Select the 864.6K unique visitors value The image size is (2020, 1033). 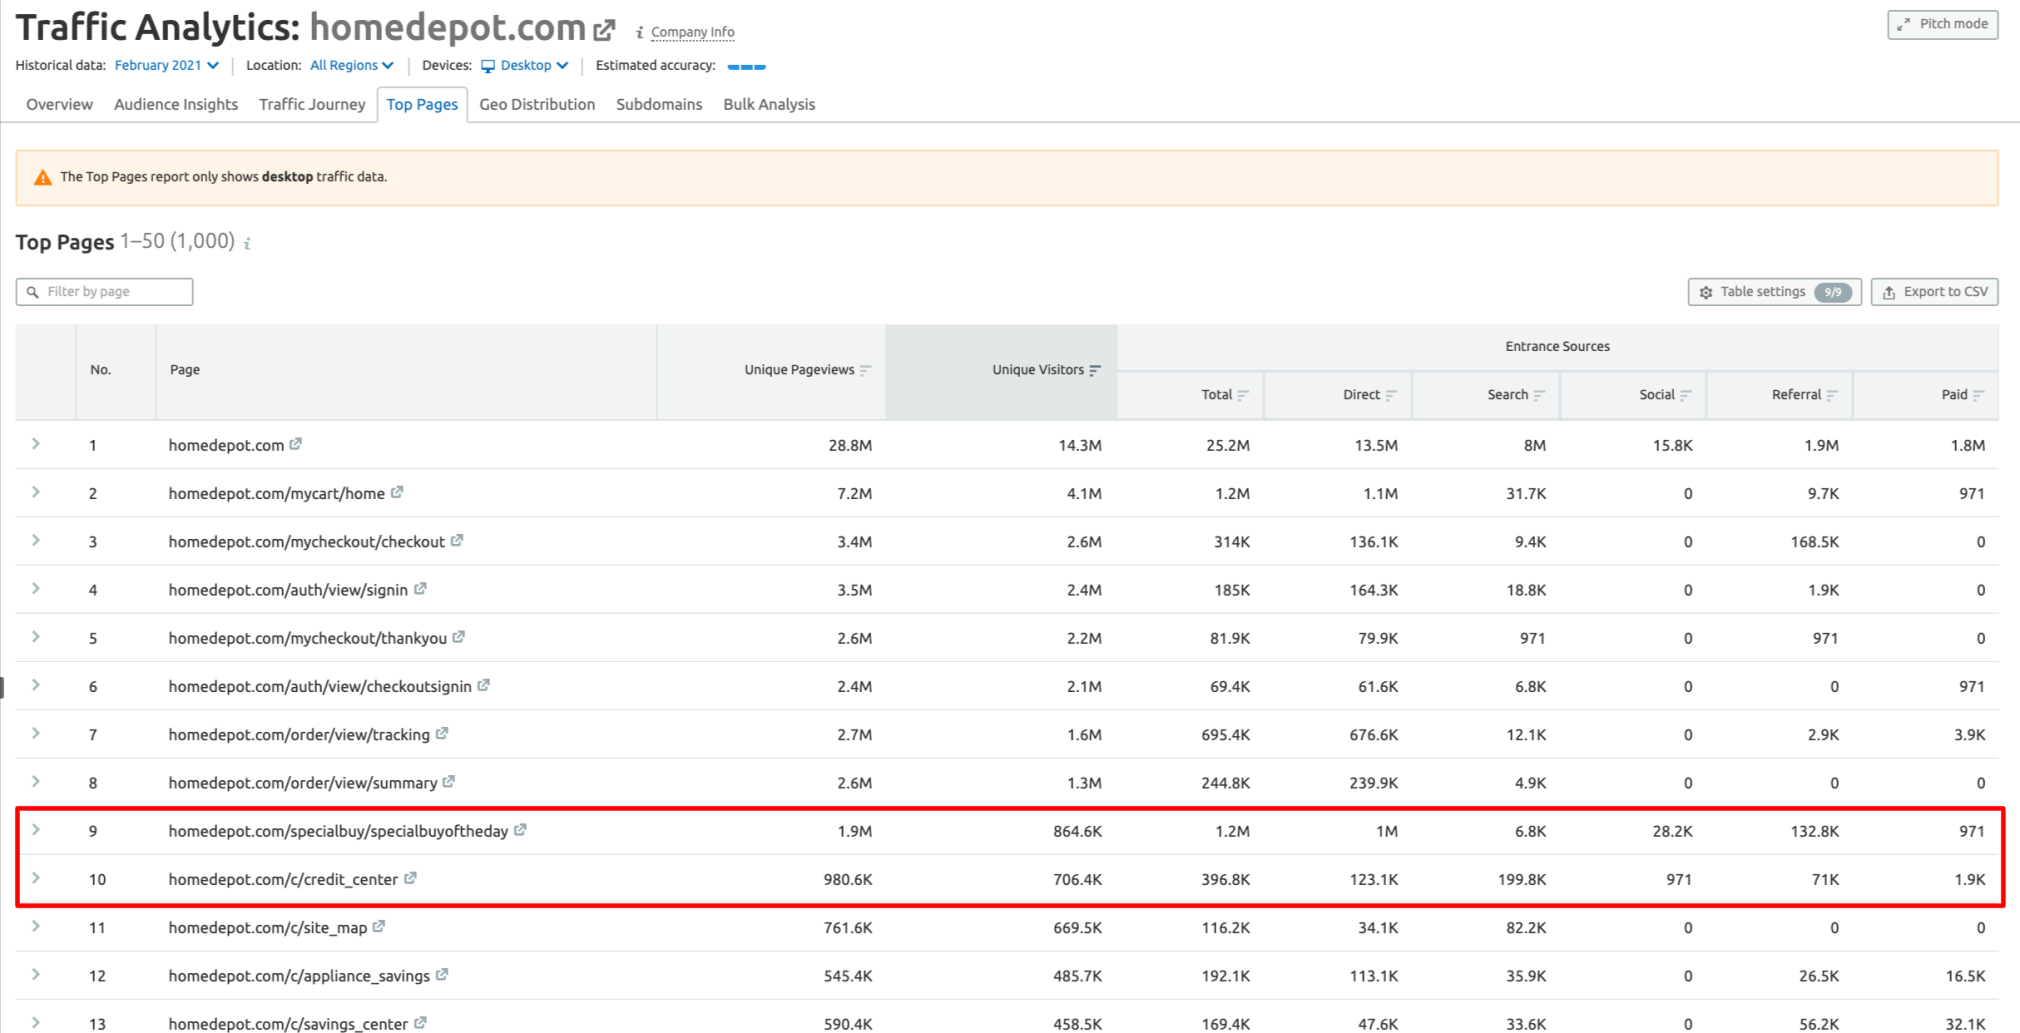click(1077, 831)
